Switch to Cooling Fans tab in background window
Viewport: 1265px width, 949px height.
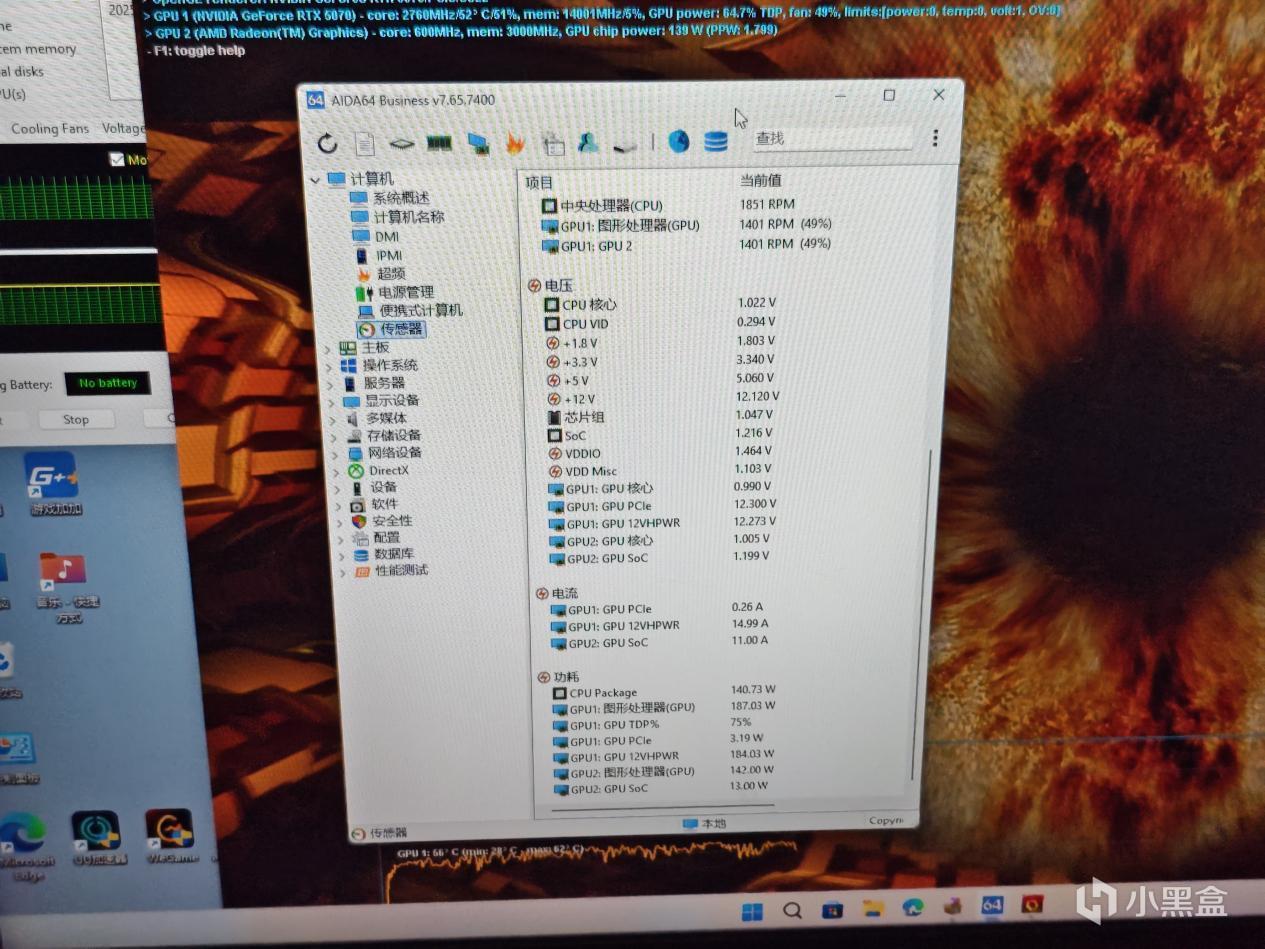click(x=50, y=128)
